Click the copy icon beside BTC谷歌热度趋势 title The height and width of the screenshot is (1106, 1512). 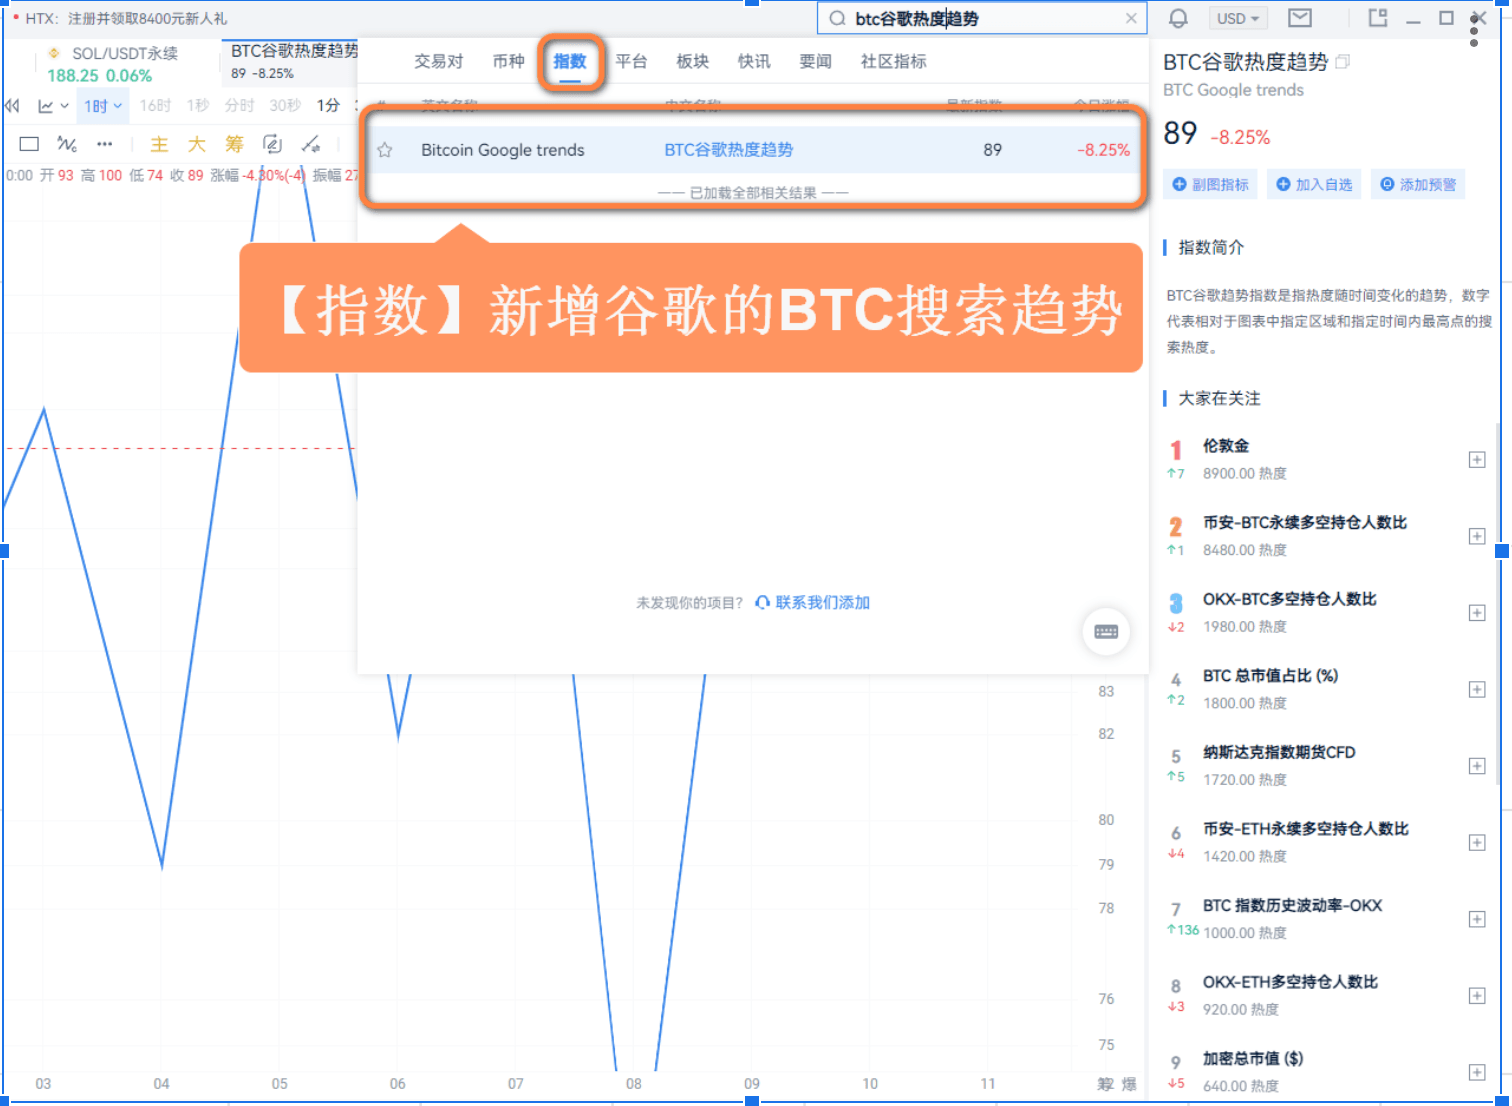pyautogui.click(x=1342, y=62)
